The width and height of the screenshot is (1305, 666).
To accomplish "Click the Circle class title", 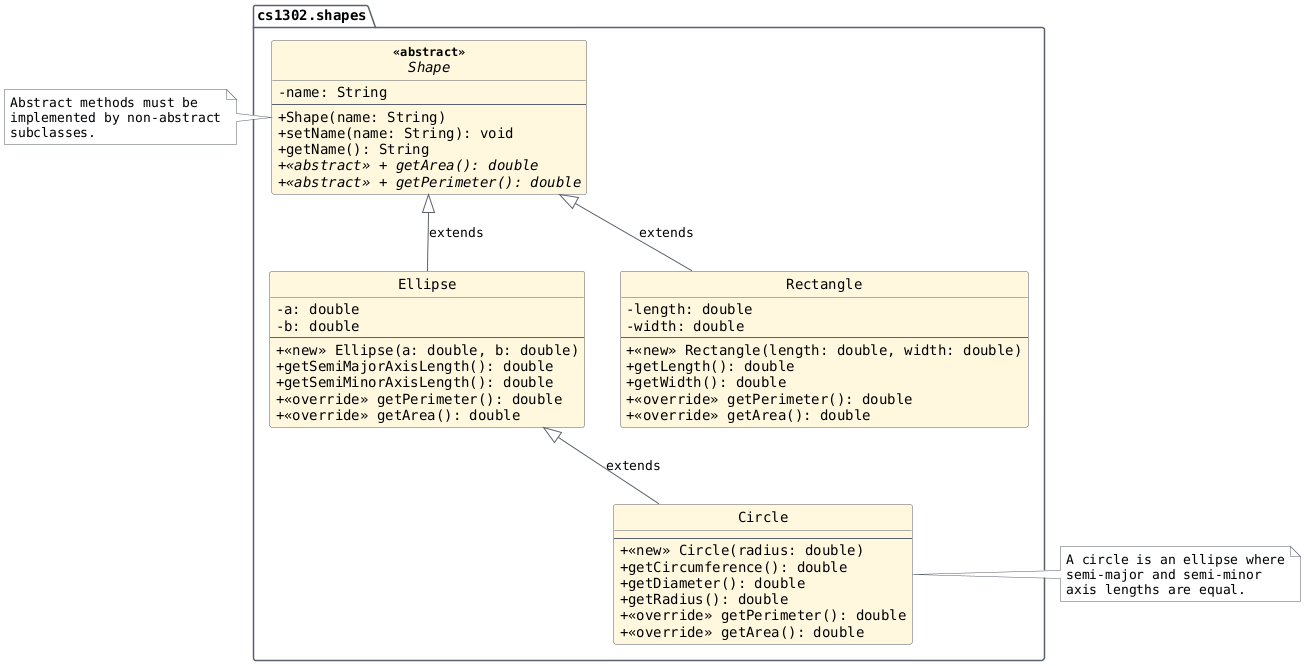I will (x=763, y=518).
